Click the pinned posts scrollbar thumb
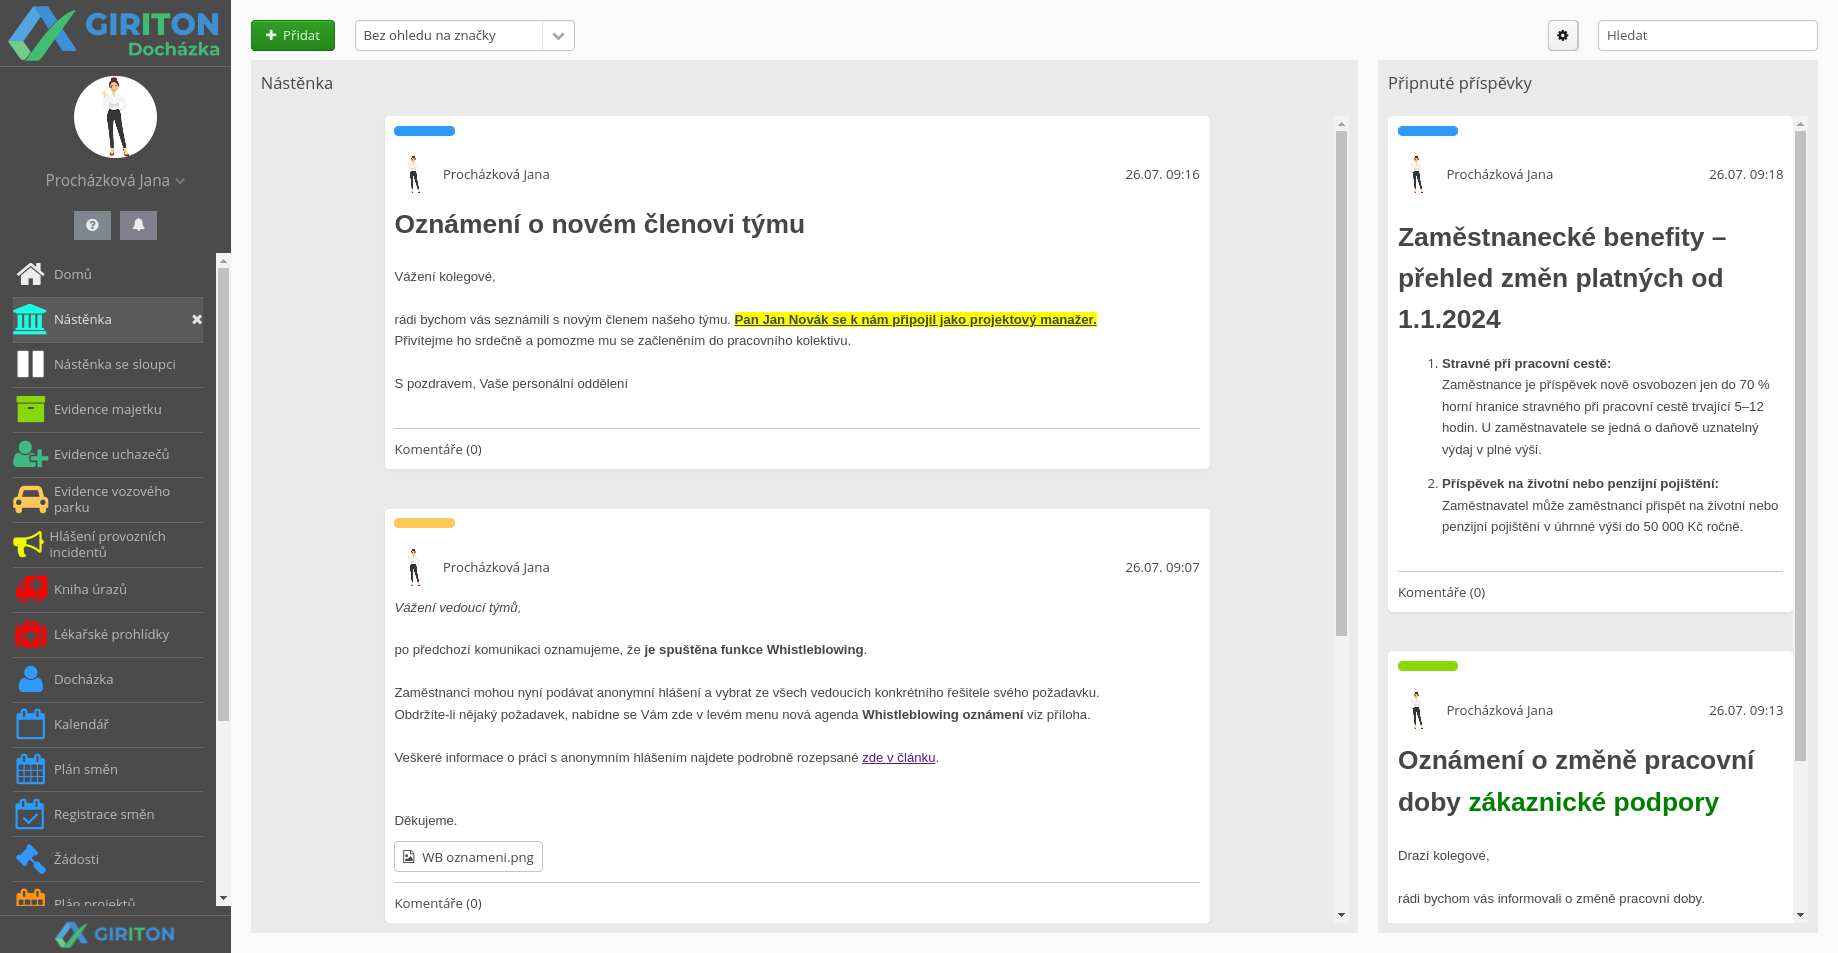1838x953 pixels. [1800, 446]
